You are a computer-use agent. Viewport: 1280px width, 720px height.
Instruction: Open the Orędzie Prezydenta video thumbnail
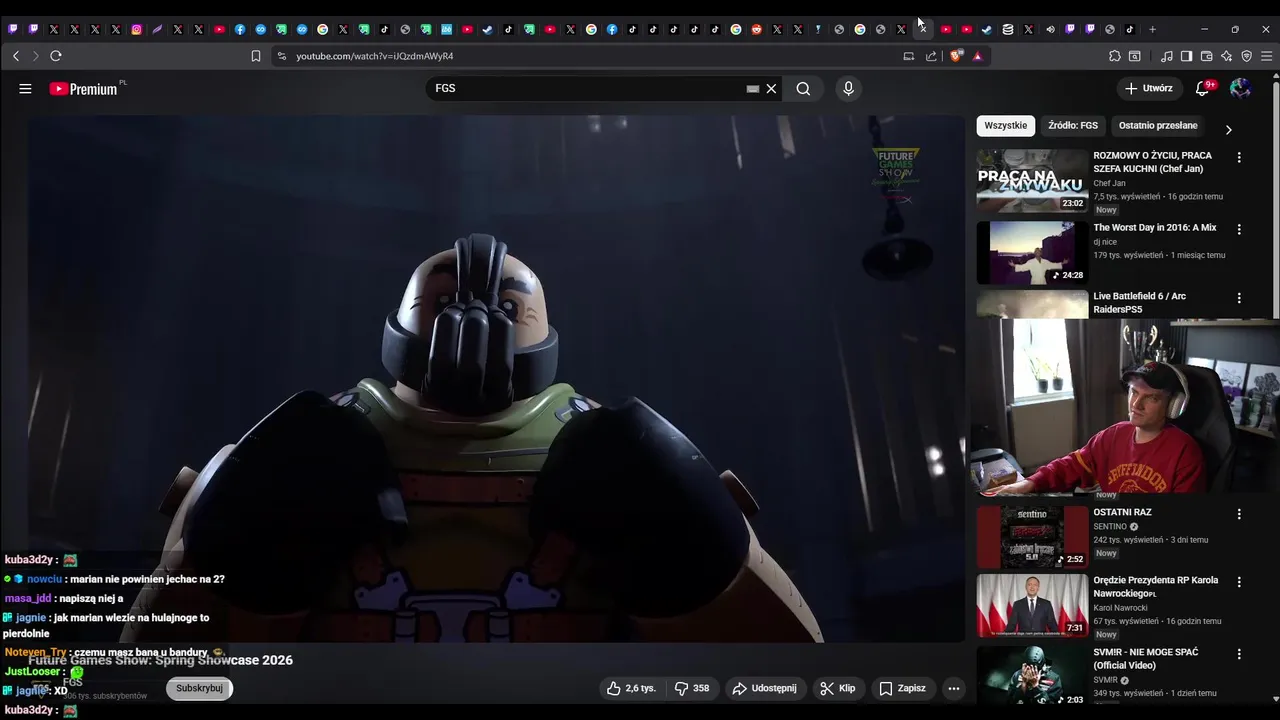1032,606
